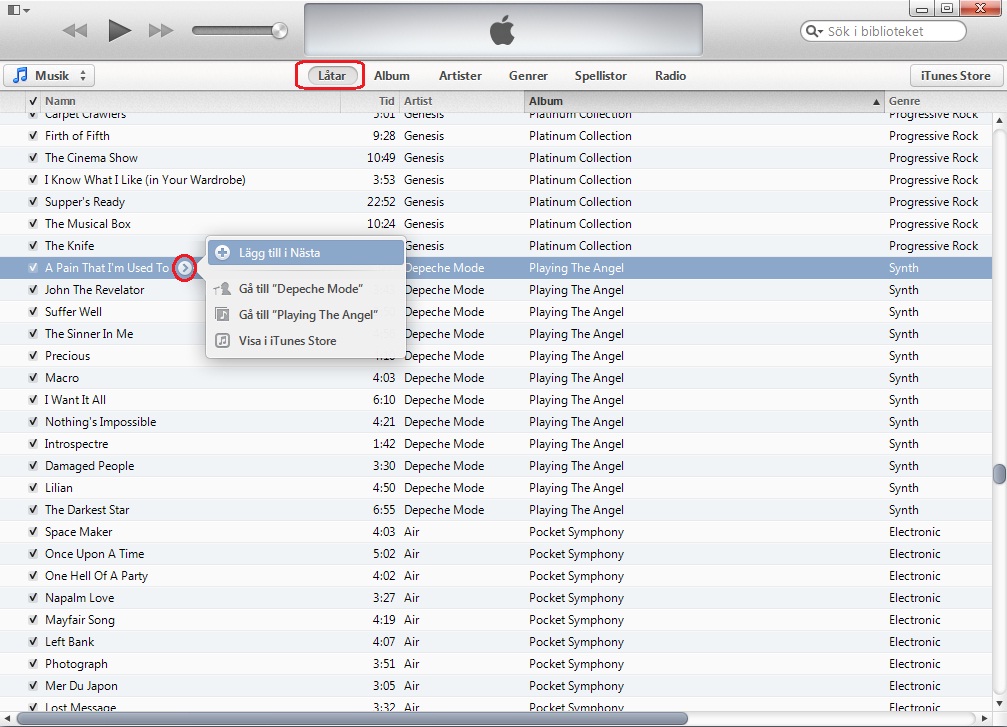Uncheck the 'John The Revelator' checkbox
1007x727 pixels.
coord(33,290)
